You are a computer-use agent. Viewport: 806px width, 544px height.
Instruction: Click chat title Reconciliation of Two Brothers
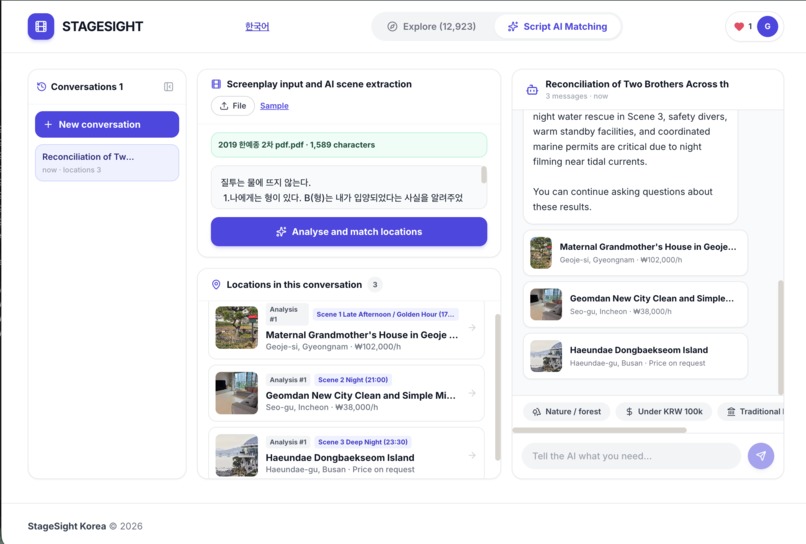(x=637, y=84)
